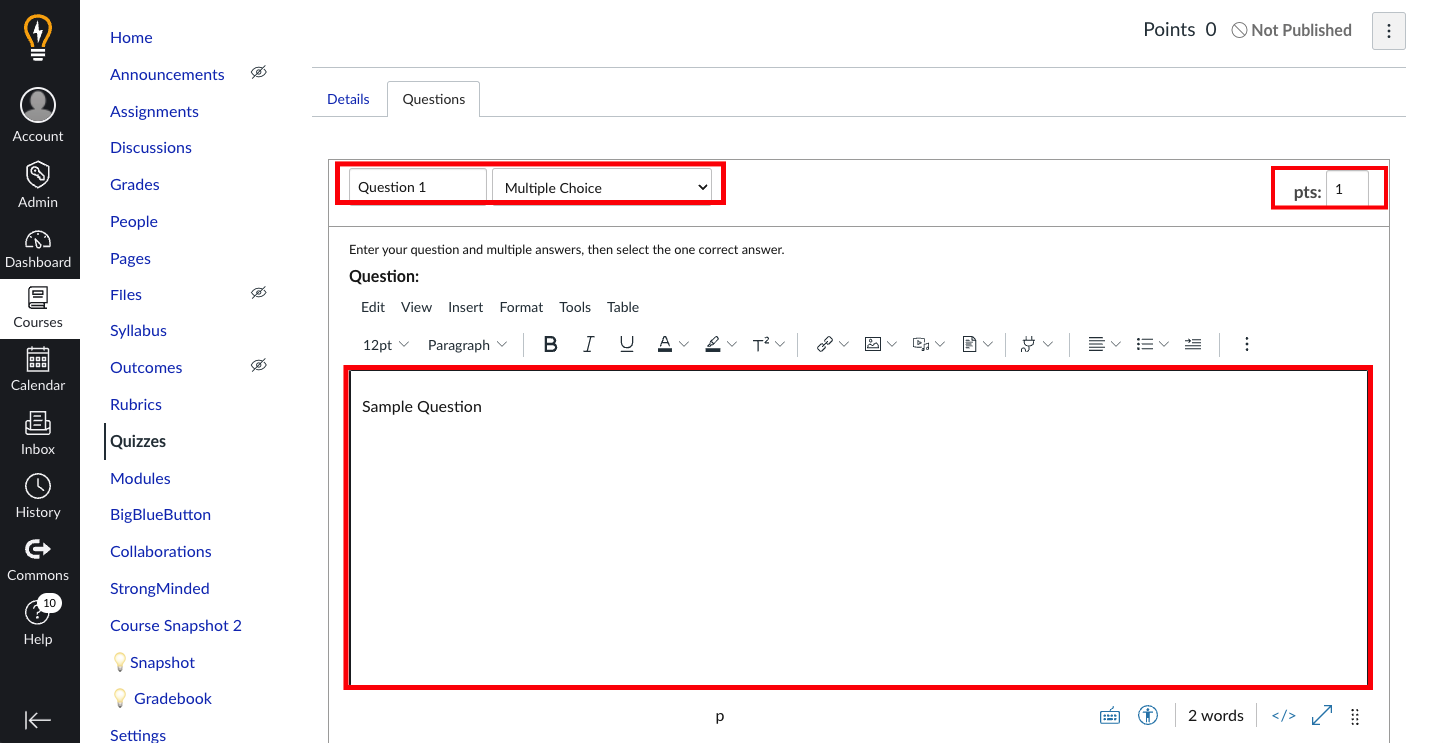Toggle bold formatting in editor toolbar

(550, 344)
